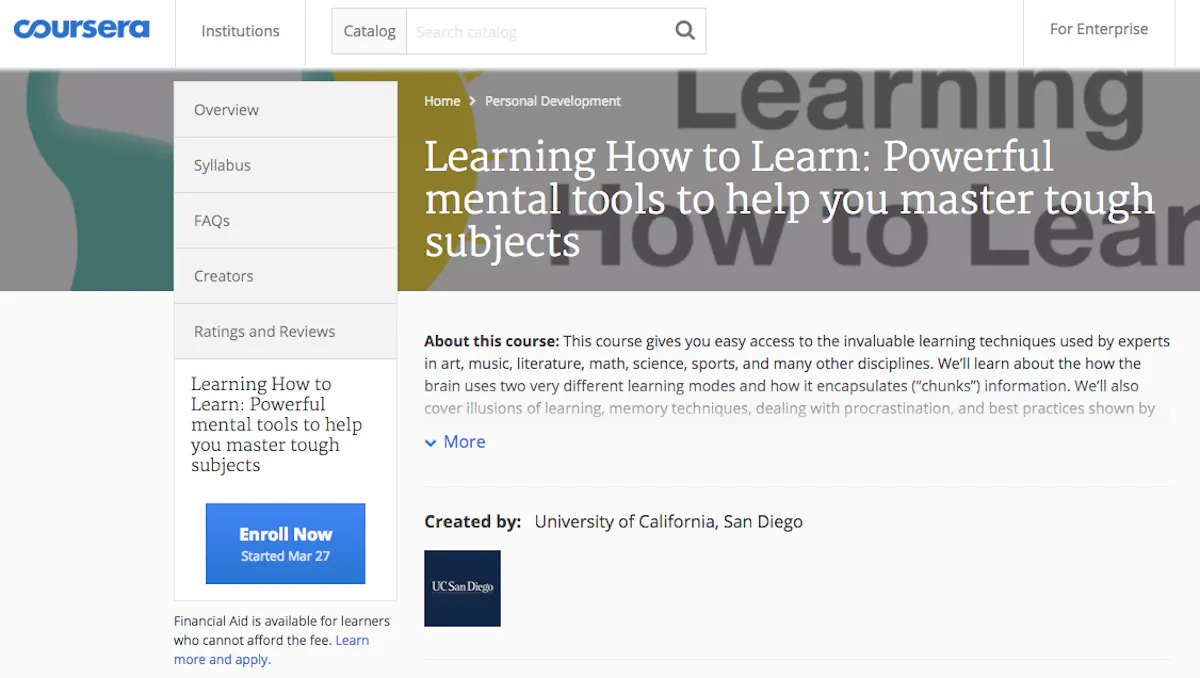Open the Catalog dropdown
Viewport: 1200px width, 678px height.
pos(369,31)
